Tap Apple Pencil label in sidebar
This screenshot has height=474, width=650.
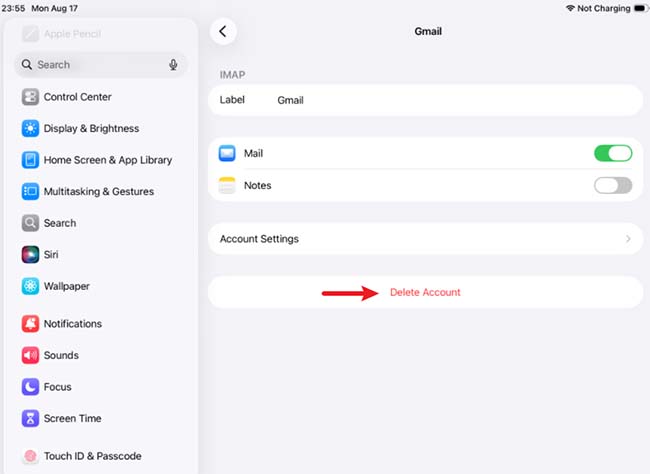click(x=72, y=34)
